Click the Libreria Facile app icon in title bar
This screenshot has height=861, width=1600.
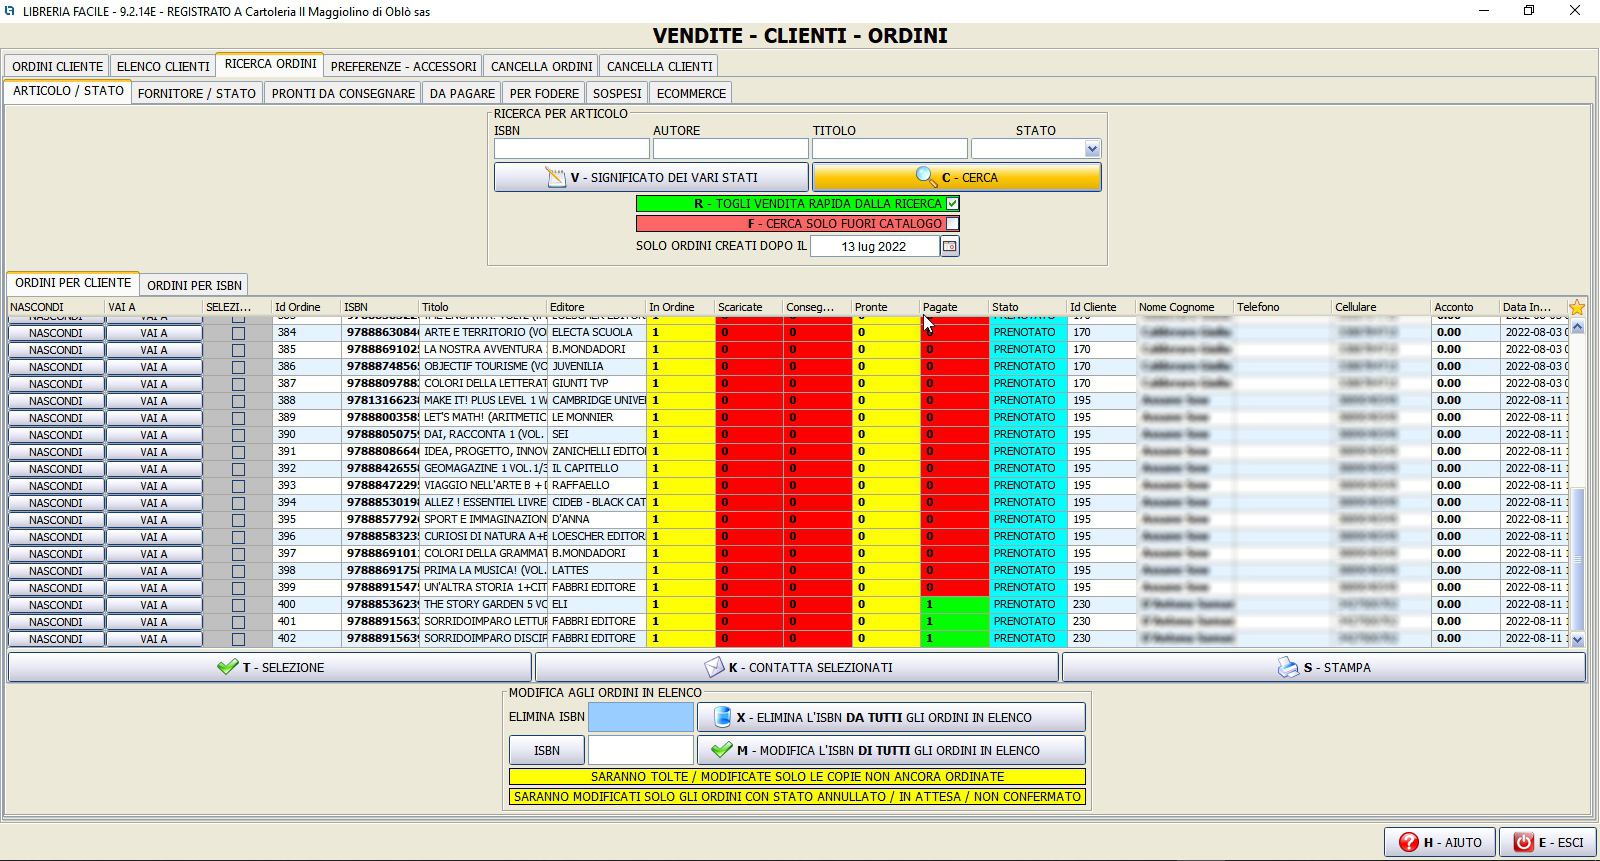10,11
